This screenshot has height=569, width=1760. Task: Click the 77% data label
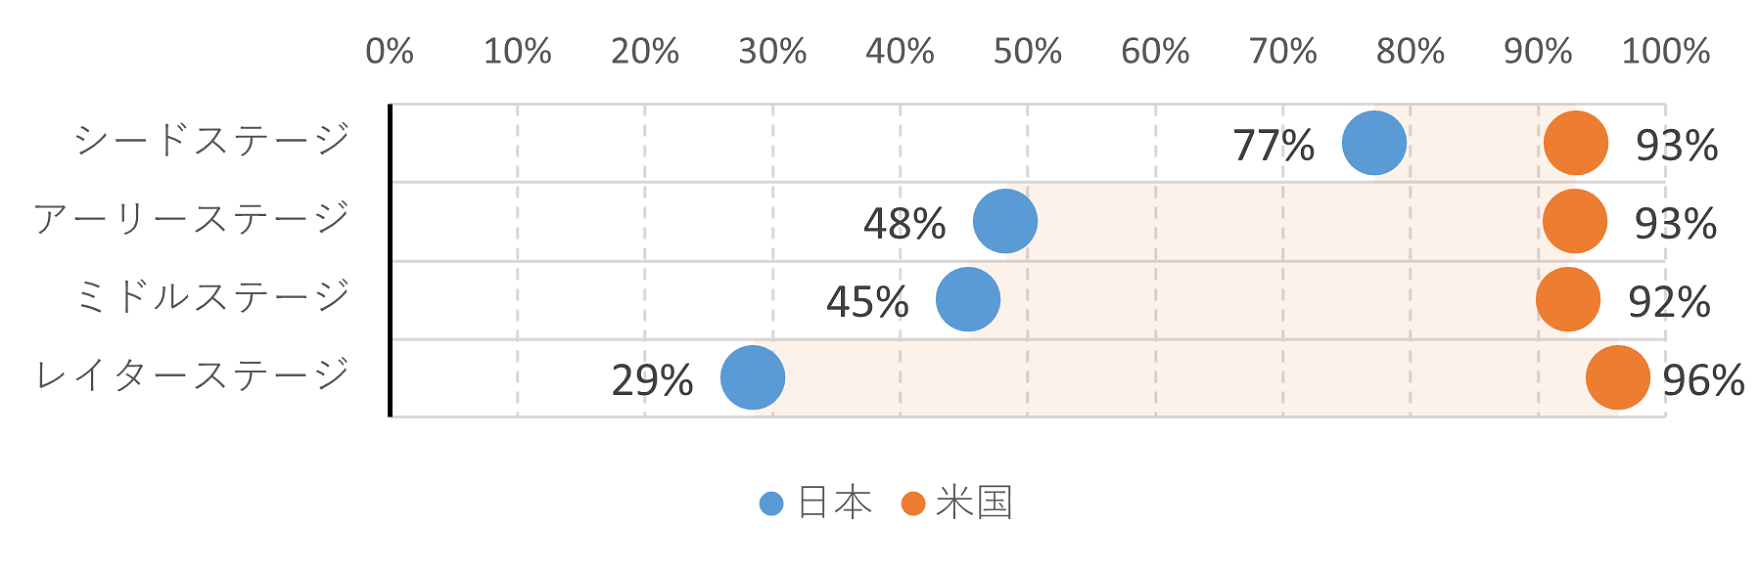coord(1273,146)
